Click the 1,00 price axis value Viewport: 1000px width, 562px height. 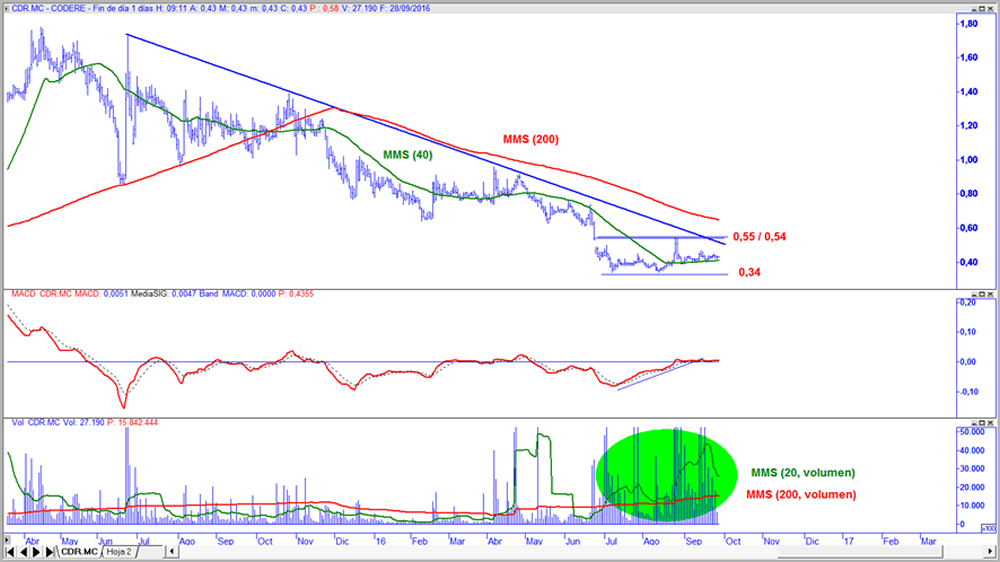point(969,159)
